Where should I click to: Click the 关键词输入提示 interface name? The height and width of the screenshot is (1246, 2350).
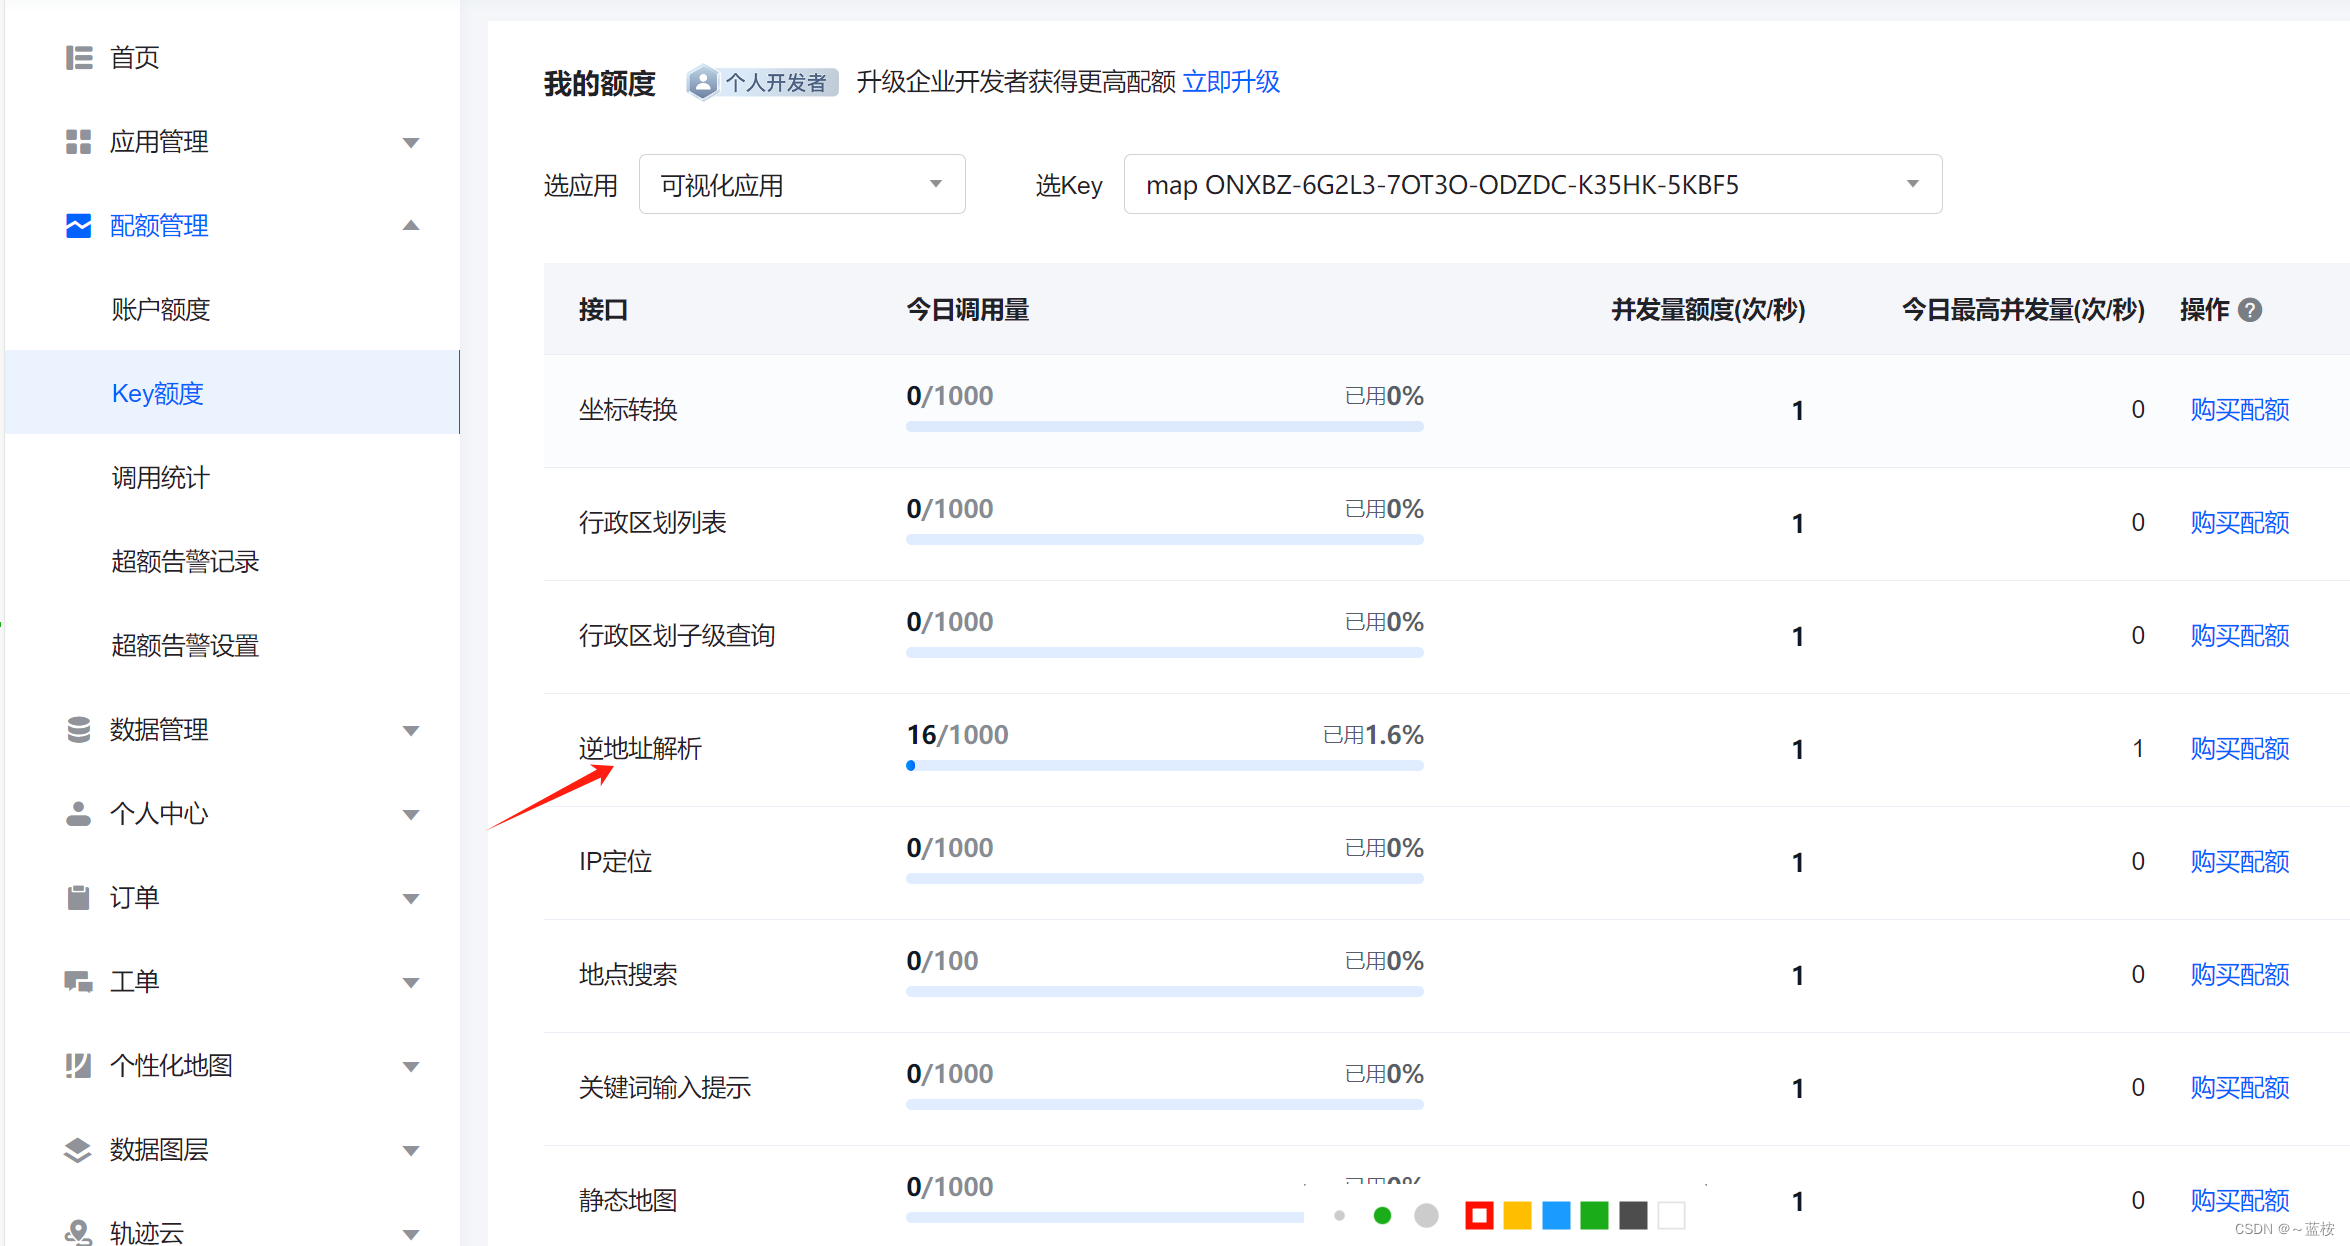coord(665,1088)
